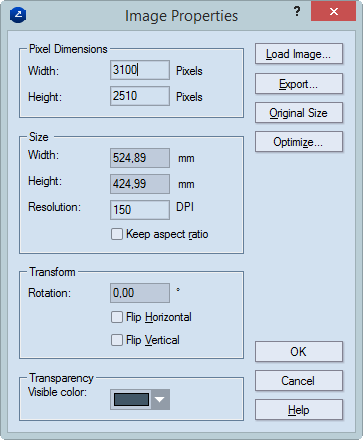Image resolution: width=363 pixels, height=440 pixels.
Task: Click the Transform group label
Action: tap(52, 272)
